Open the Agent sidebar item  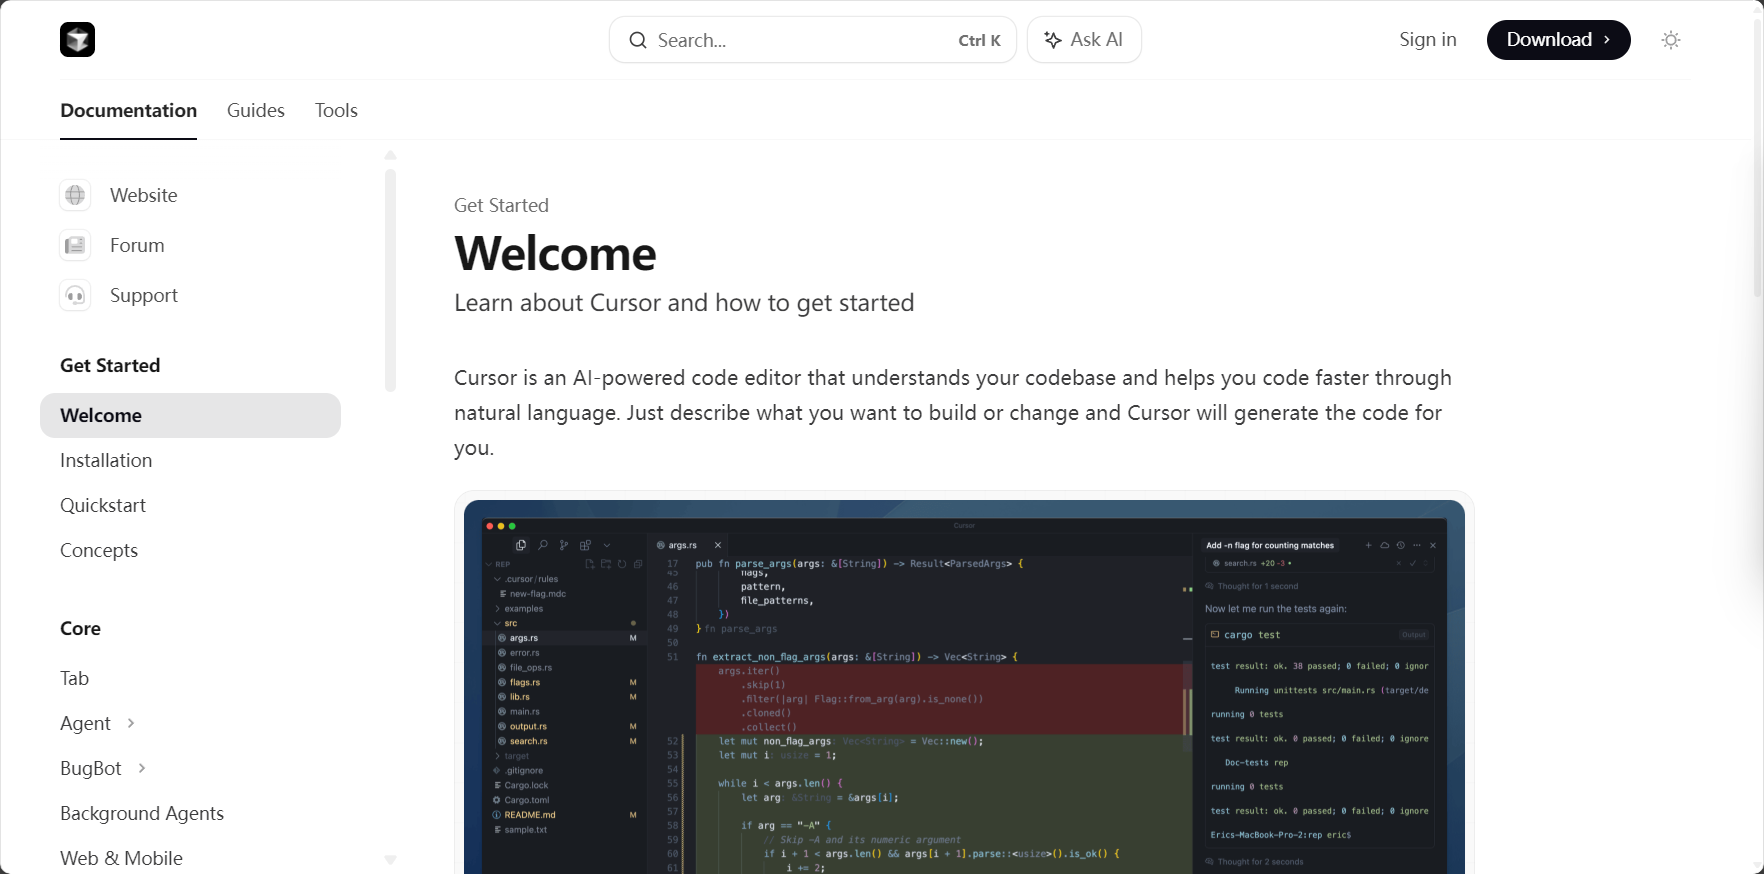[85, 723]
